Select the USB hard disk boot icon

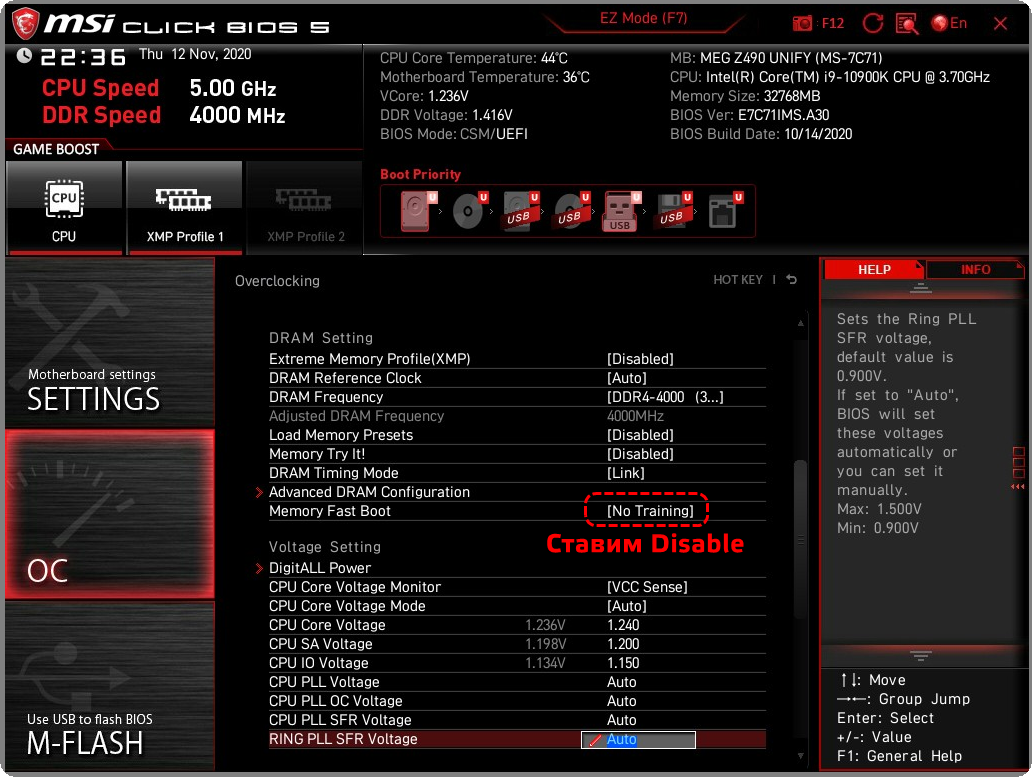pos(521,211)
